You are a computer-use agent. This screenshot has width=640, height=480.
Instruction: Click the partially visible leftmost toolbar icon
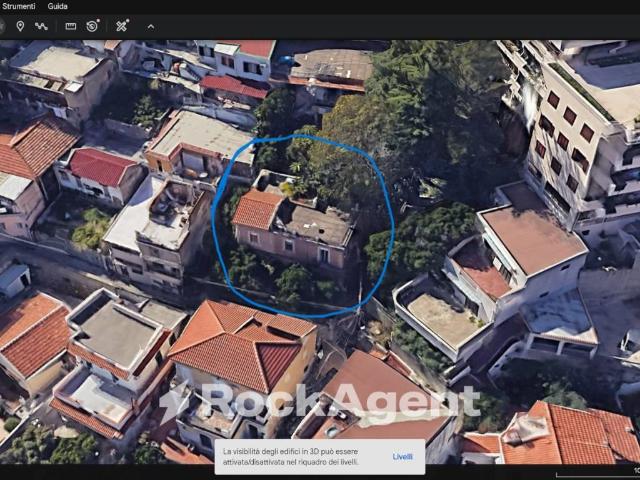[x=3, y=26]
